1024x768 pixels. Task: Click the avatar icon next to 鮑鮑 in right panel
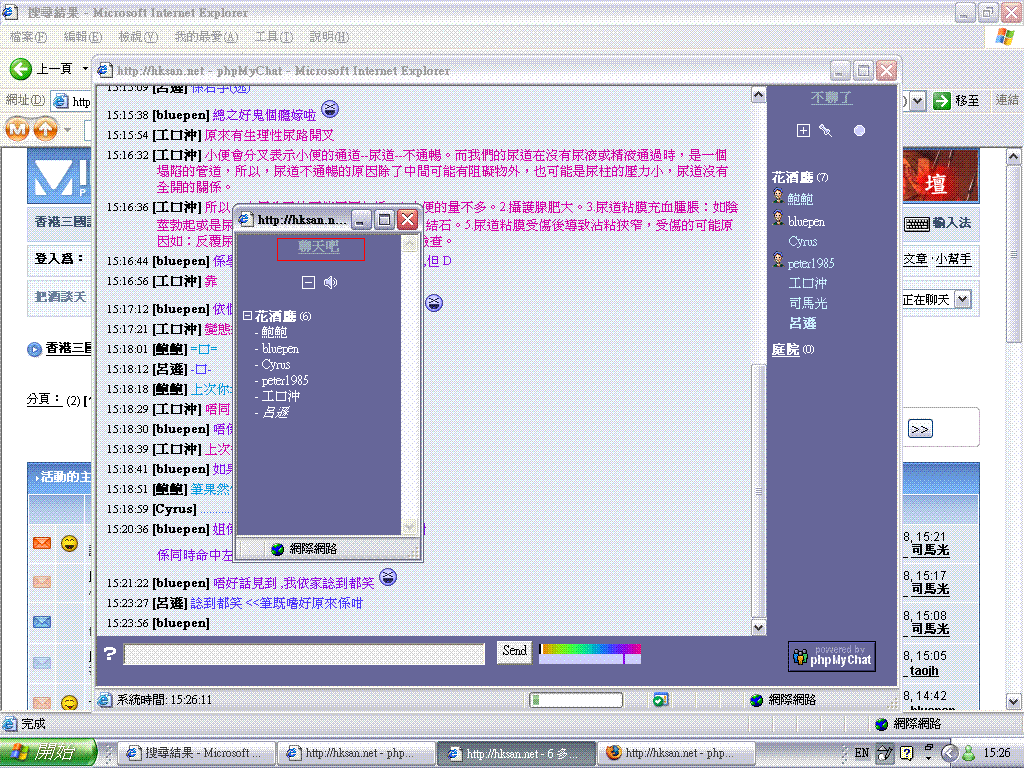coord(778,195)
